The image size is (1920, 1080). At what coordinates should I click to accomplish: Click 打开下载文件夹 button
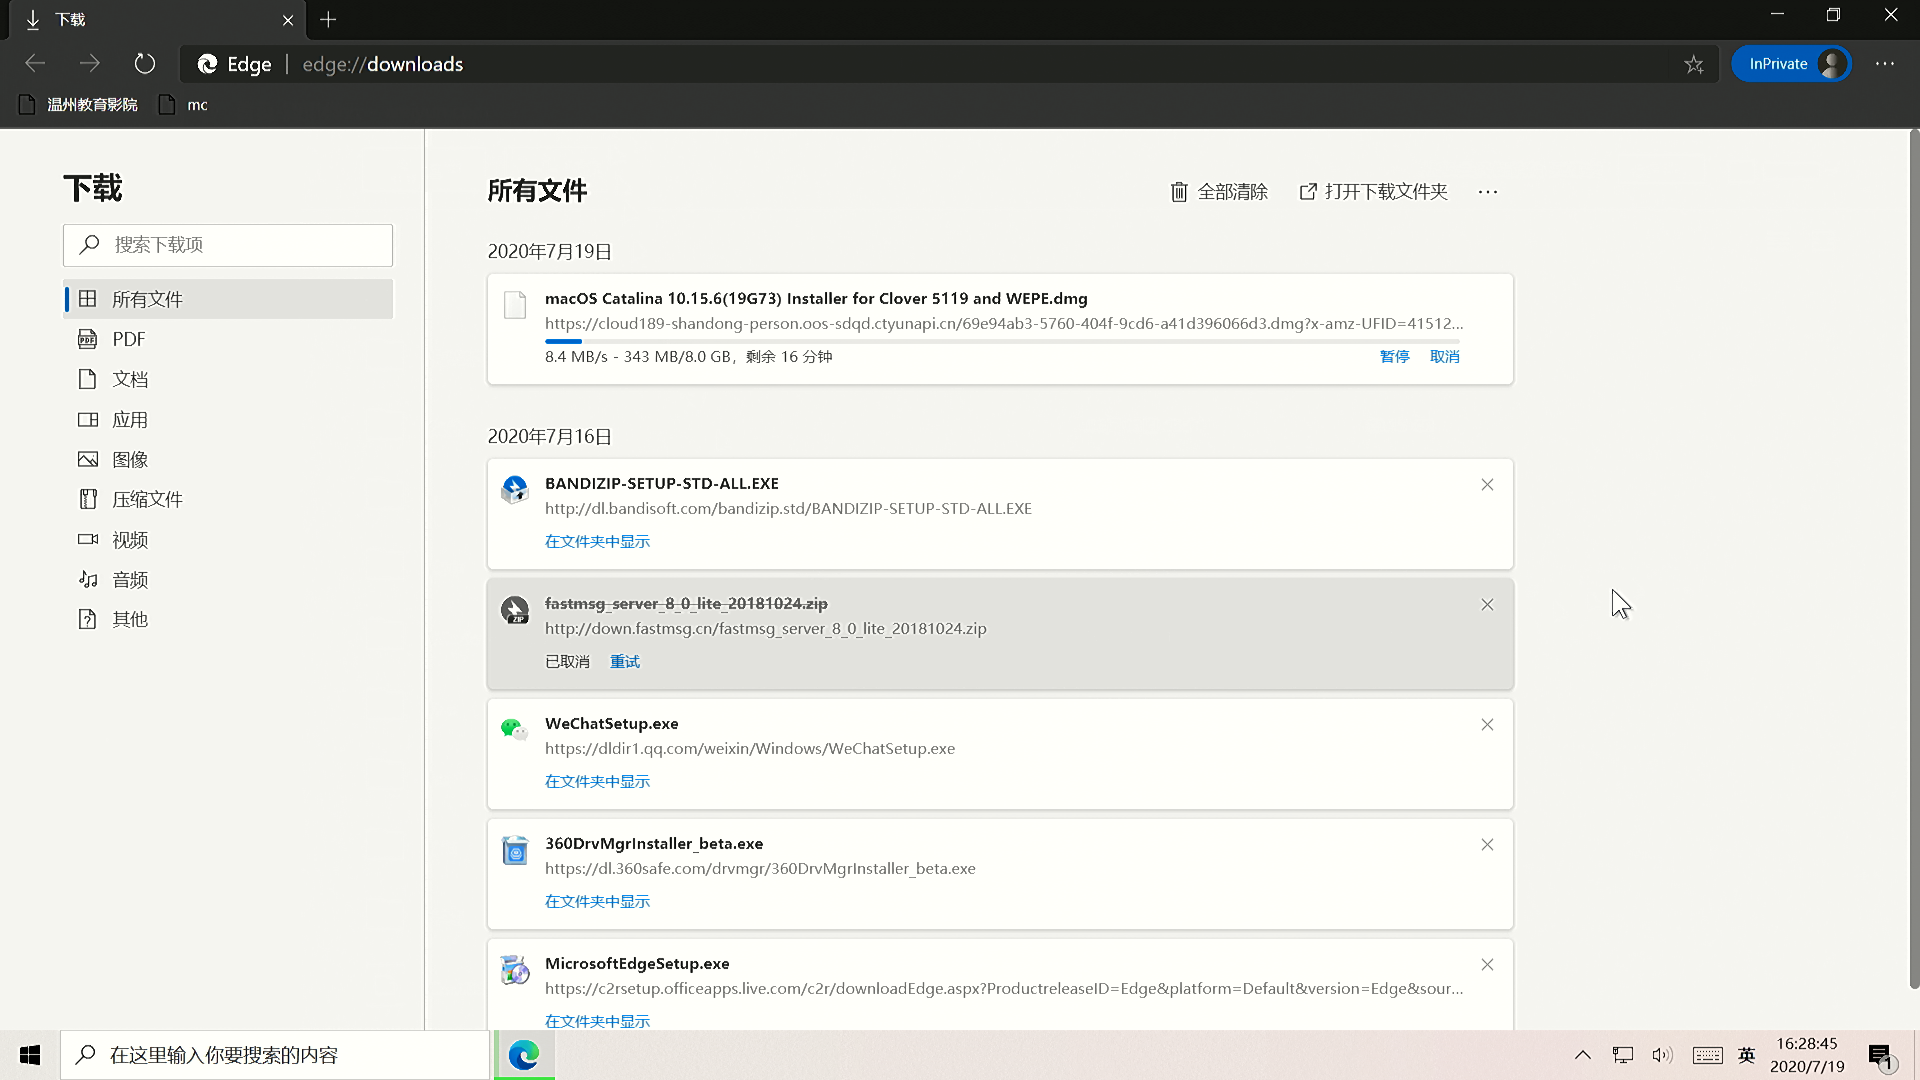[1373, 192]
